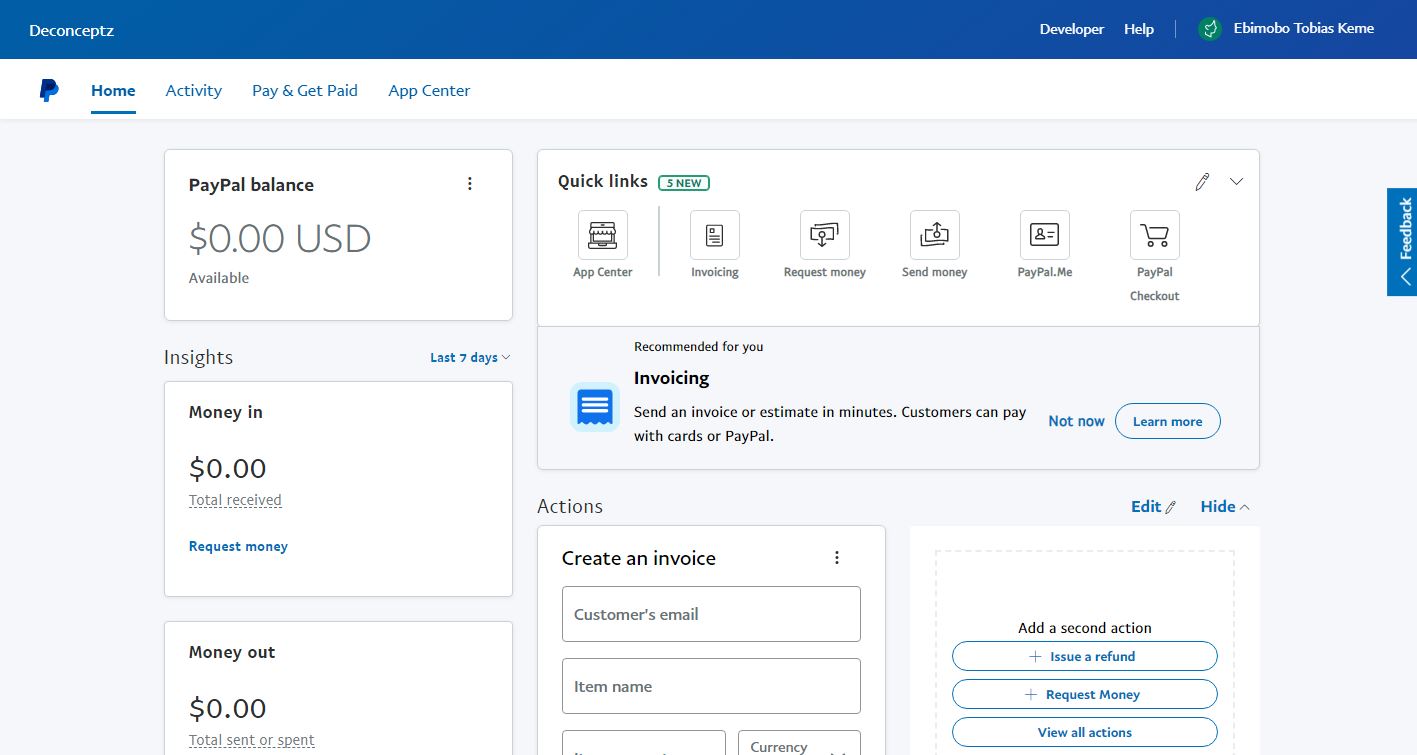Click the Total sent or spent label
The width and height of the screenshot is (1417, 755).
[x=252, y=740]
